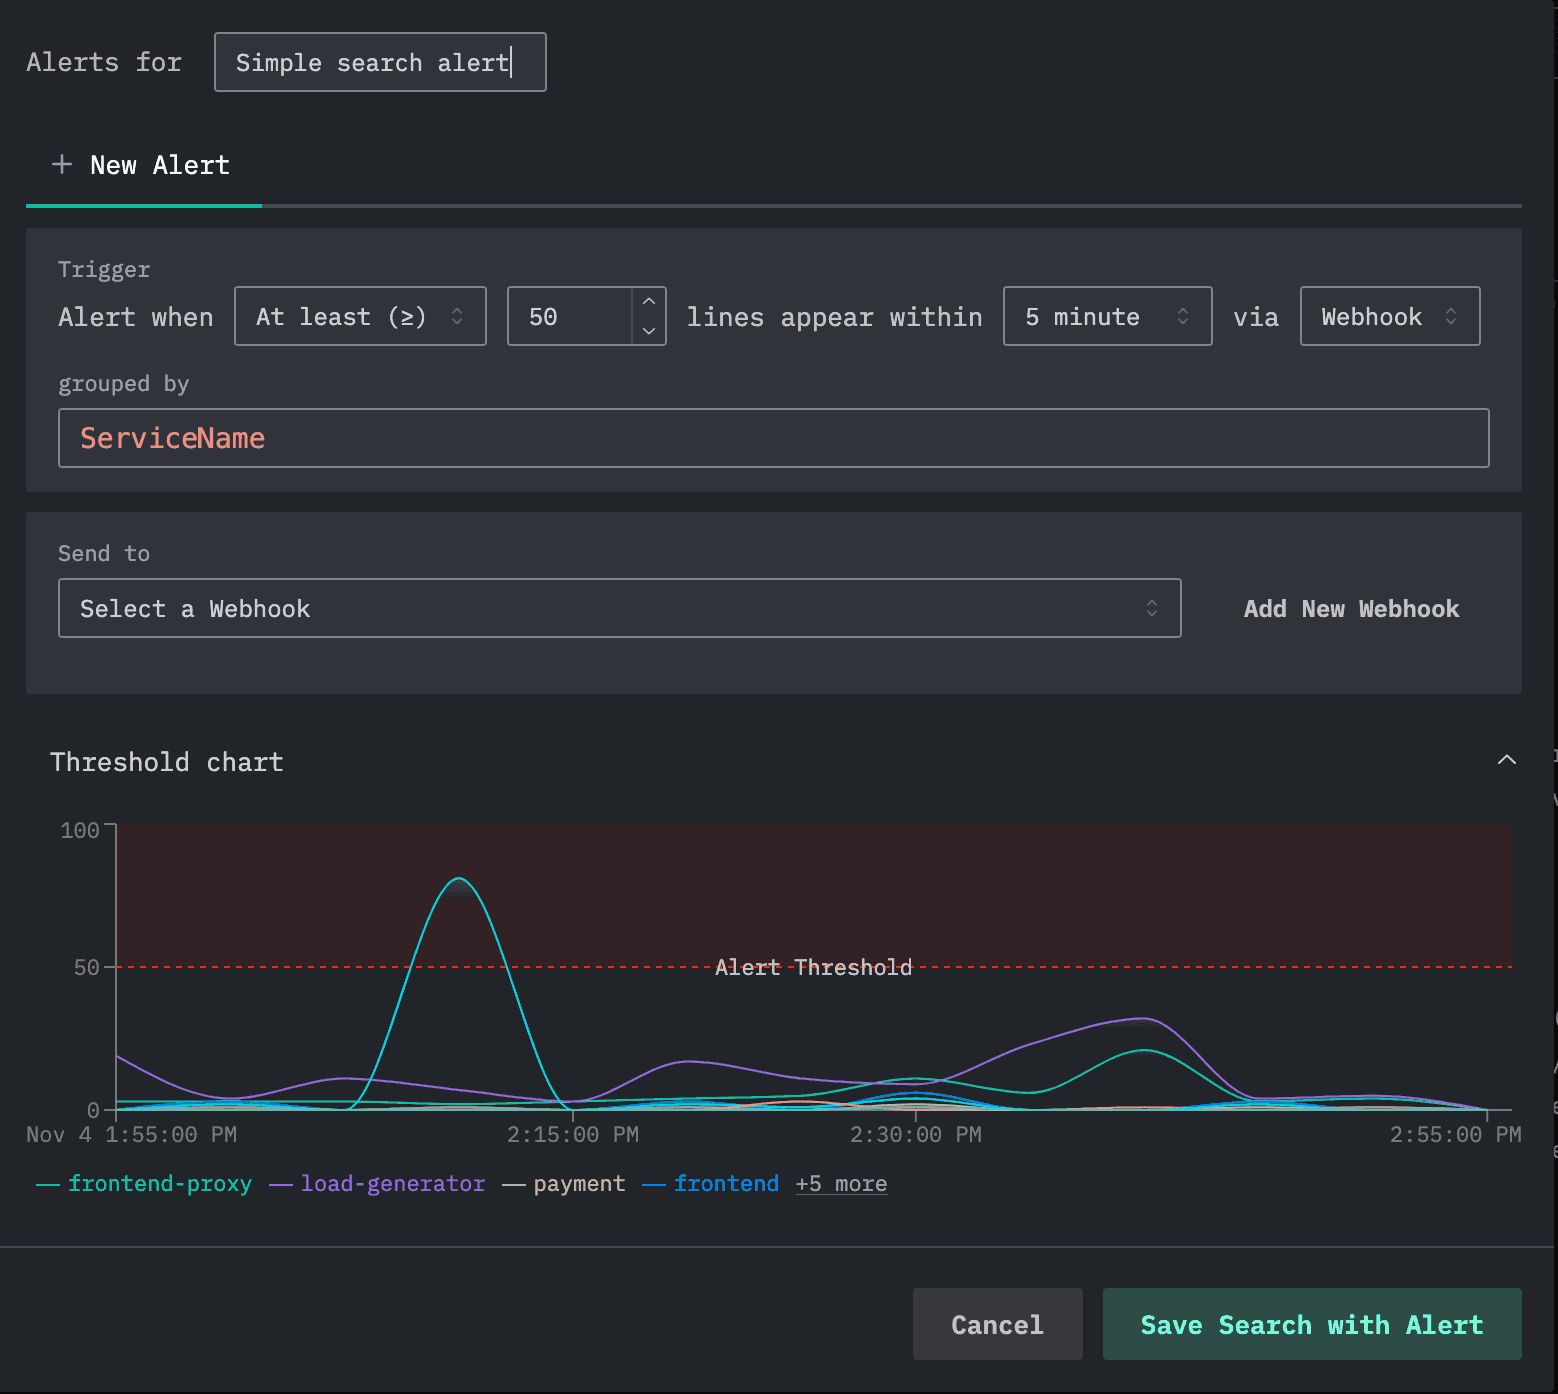Click the alert name input field
Screen dimensions: 1558x1394
coord(380,63)
